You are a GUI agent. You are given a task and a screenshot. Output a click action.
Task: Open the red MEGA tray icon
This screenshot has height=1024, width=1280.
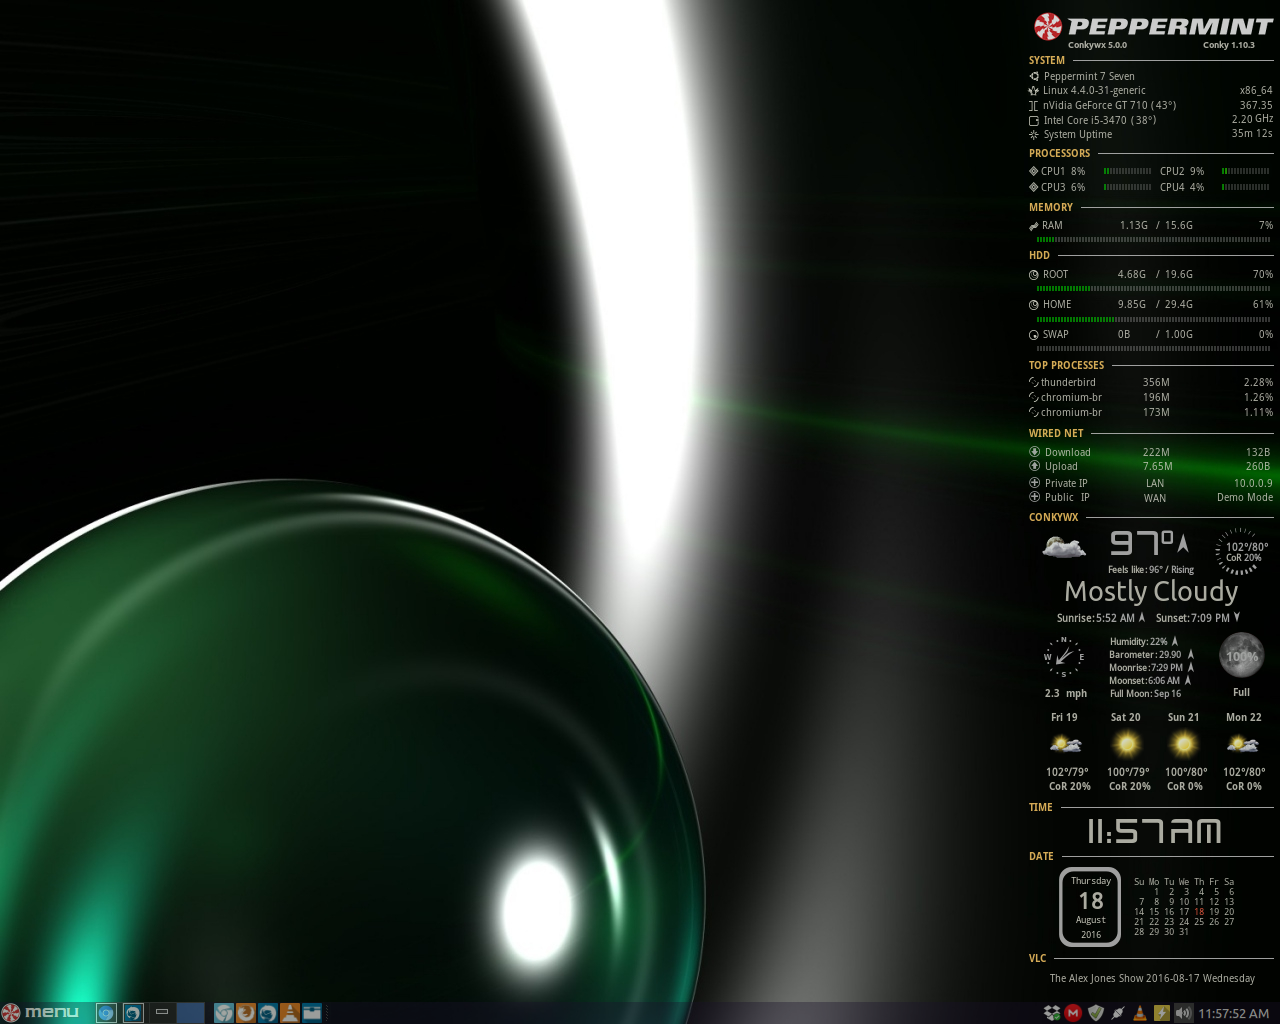(x=1073, y=1013)
